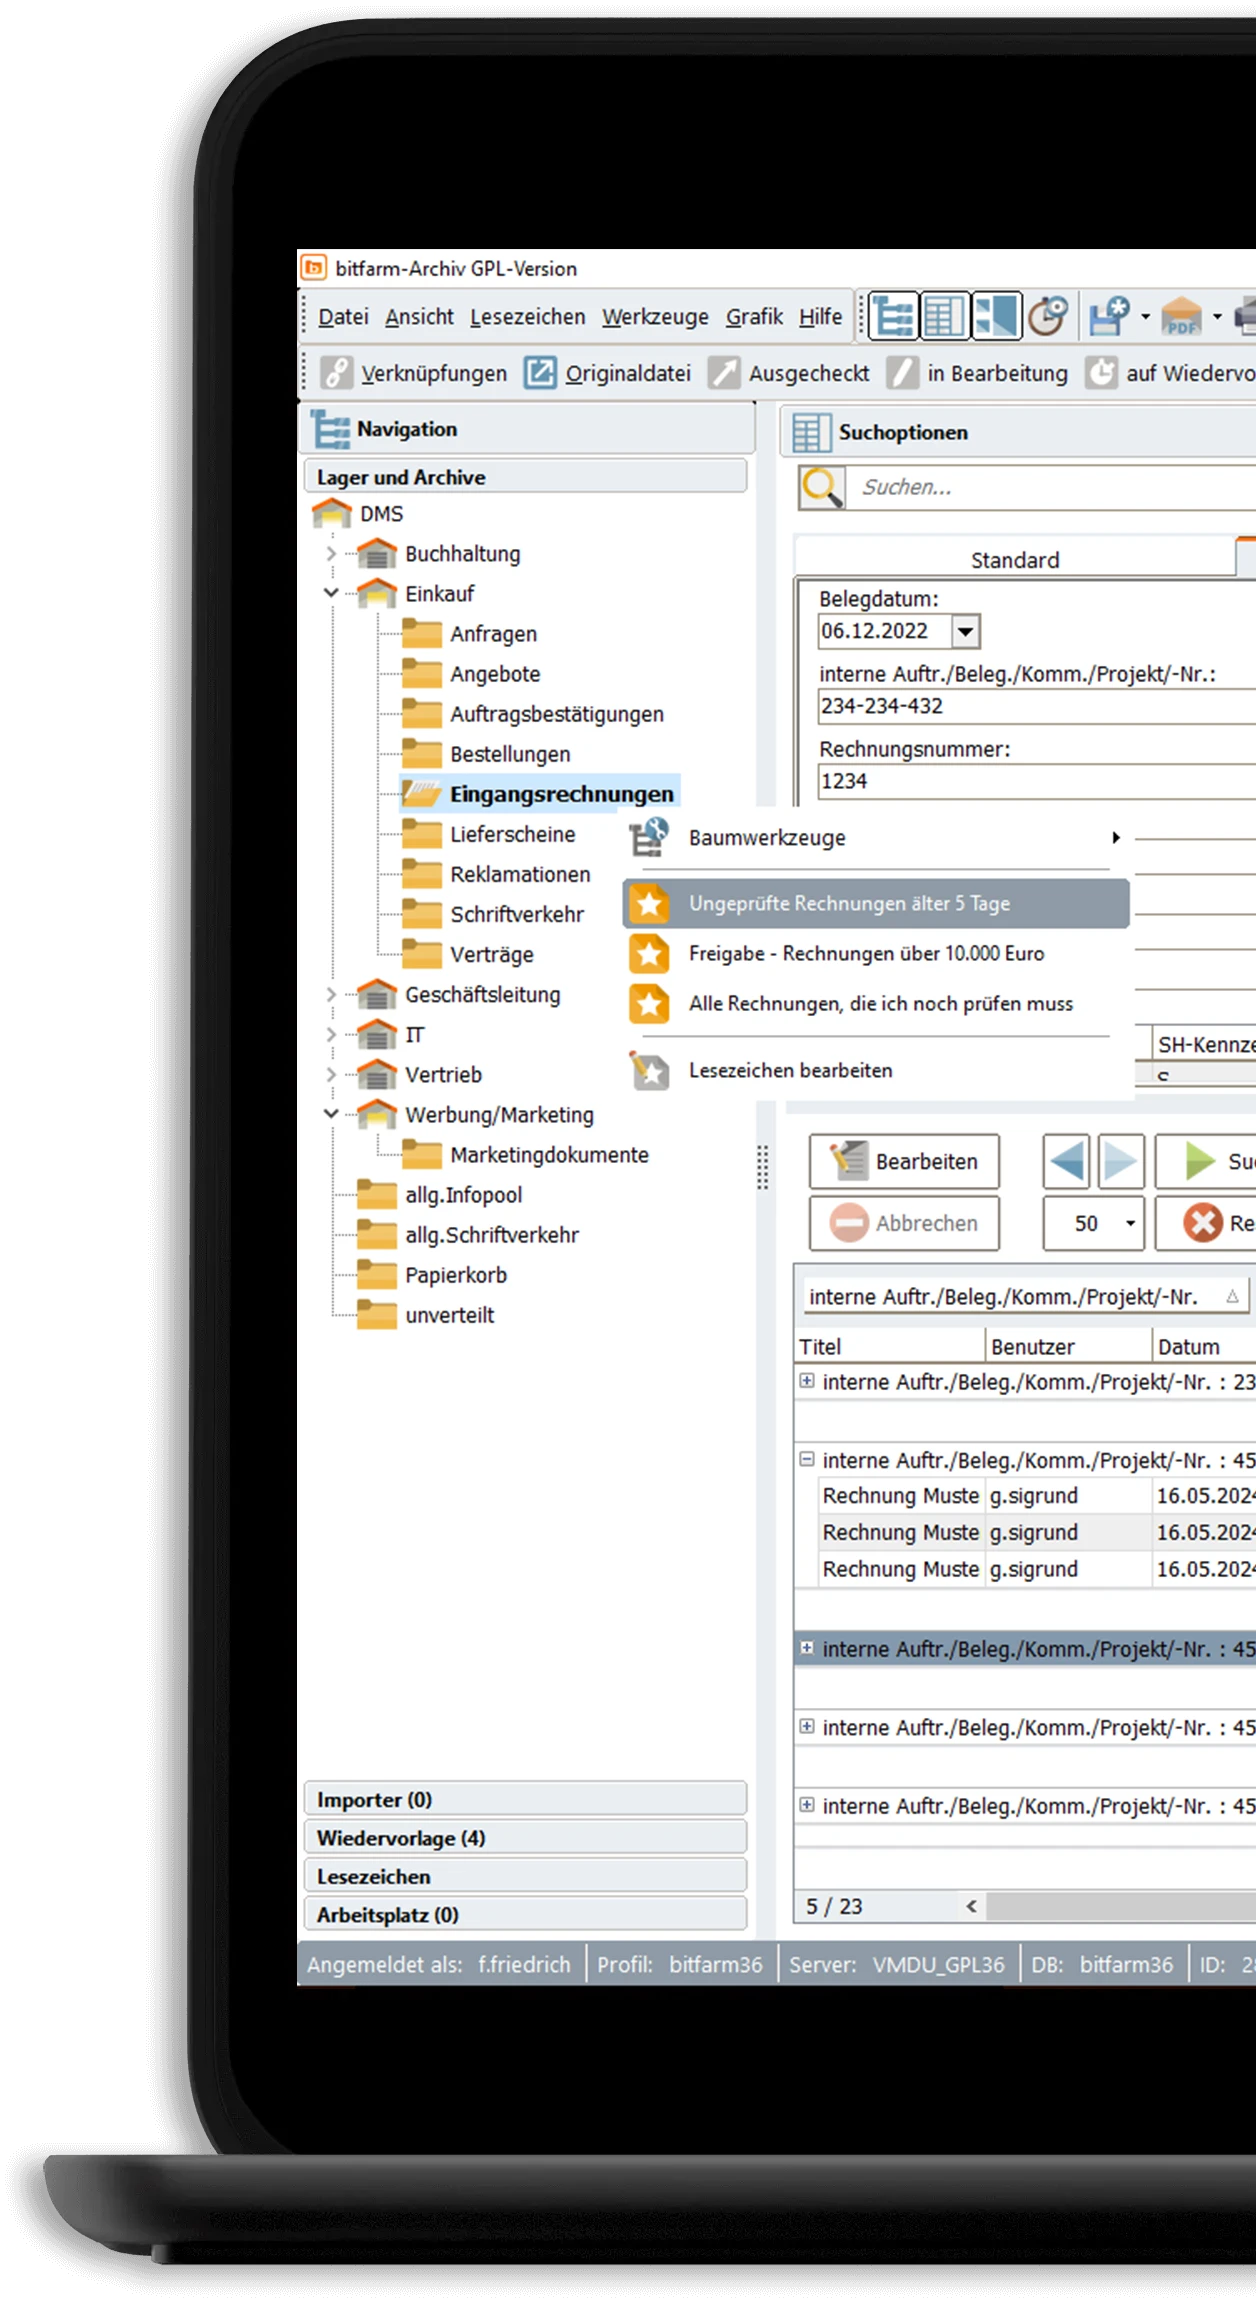Toggle the navigation tree view icon
1256x2300 pixels.
(892, 316)
